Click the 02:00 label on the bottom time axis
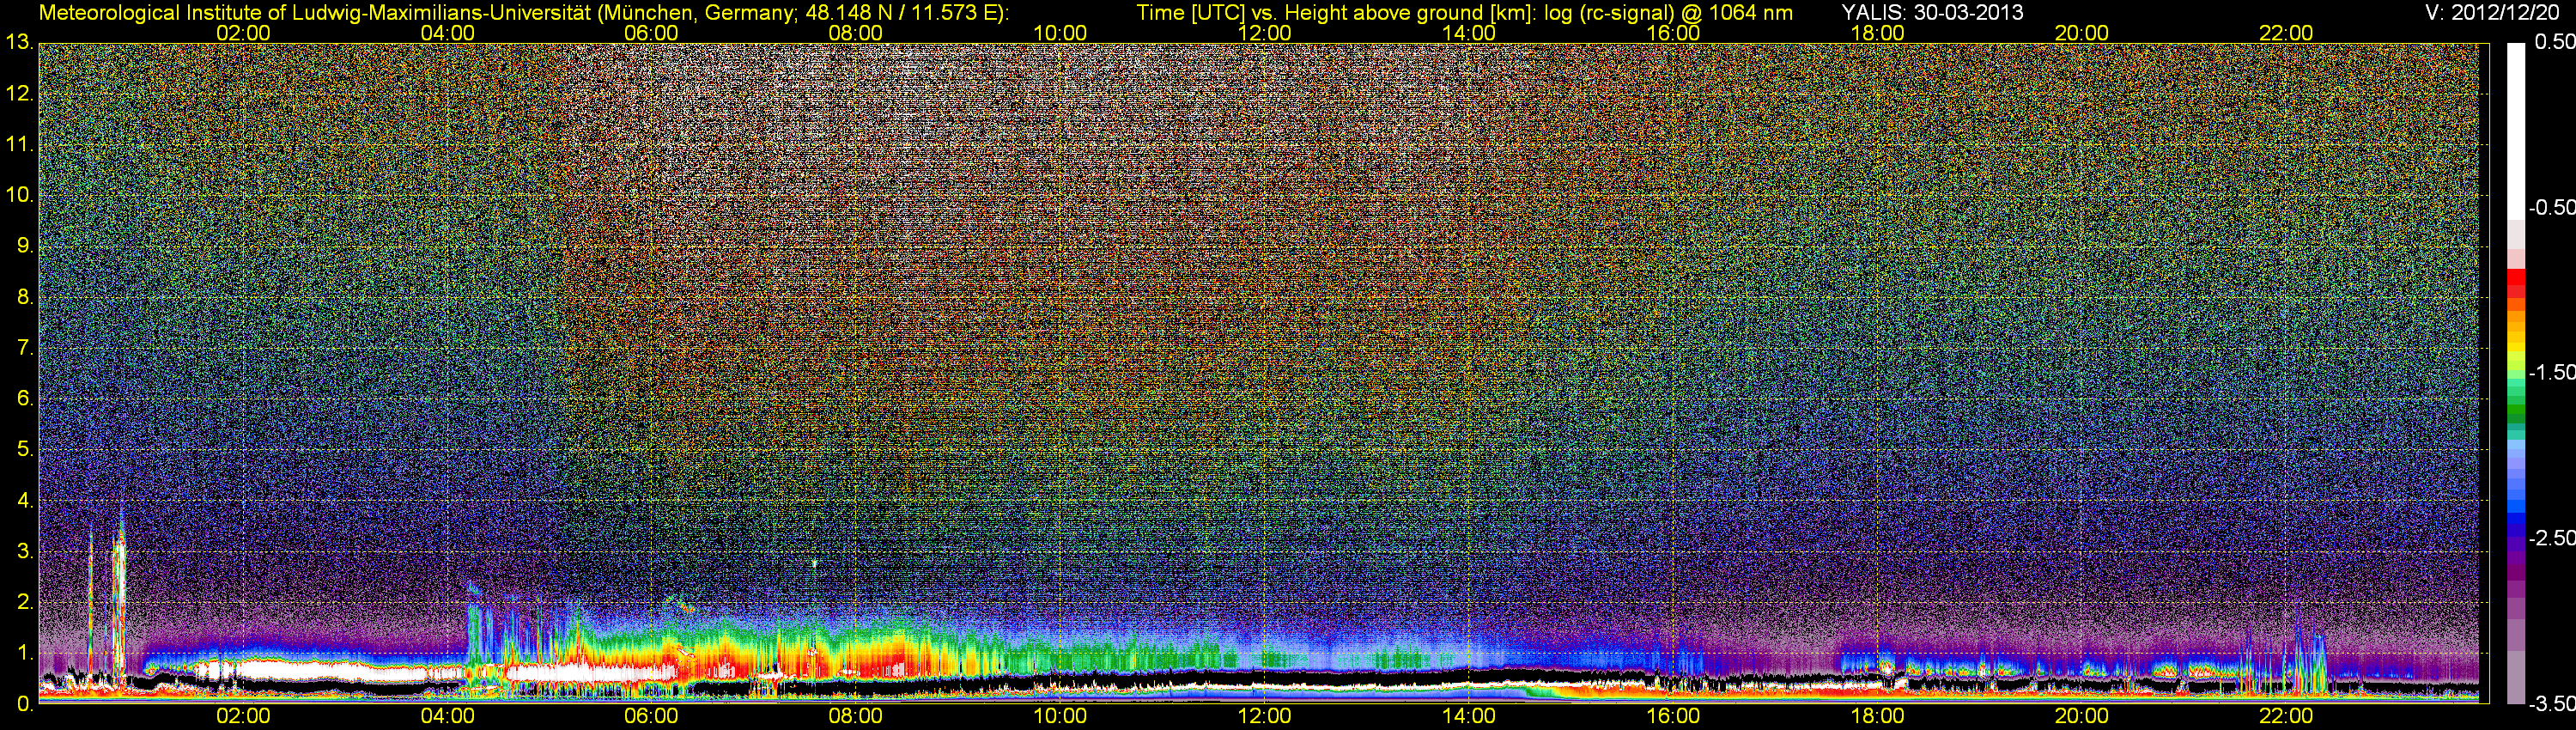The height and width of the screenshot is (730, 2576). click(243, 716)
